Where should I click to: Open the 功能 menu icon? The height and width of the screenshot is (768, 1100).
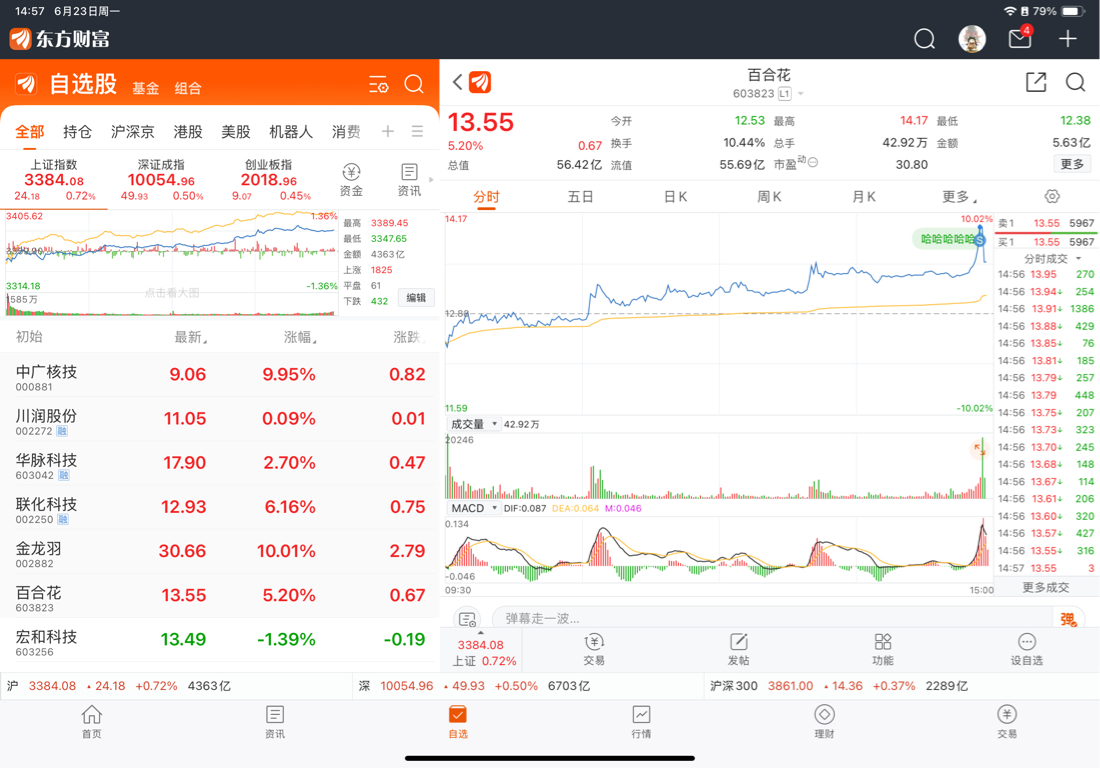(883, 649)
